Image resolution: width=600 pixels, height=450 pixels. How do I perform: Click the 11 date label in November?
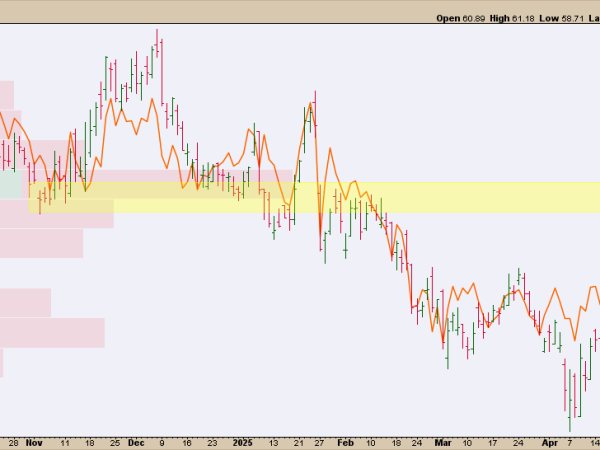(65, 443)
